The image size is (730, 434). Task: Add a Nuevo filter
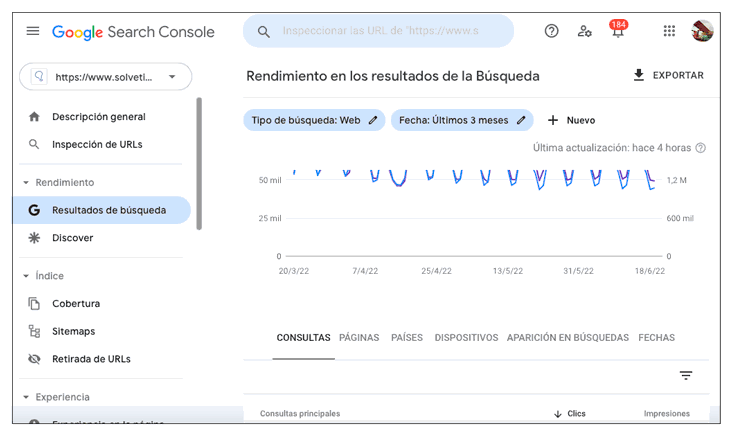[x=571, y=120]
